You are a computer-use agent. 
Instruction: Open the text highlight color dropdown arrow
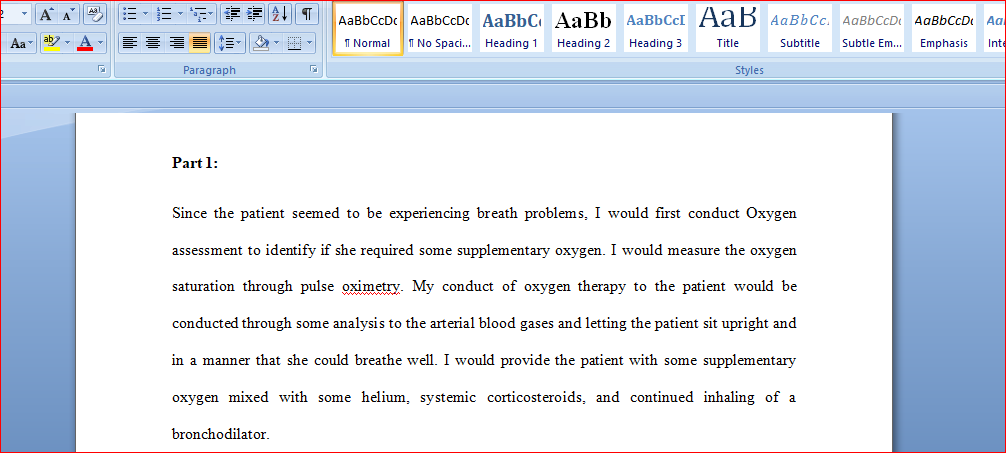[x=67, y=44]
